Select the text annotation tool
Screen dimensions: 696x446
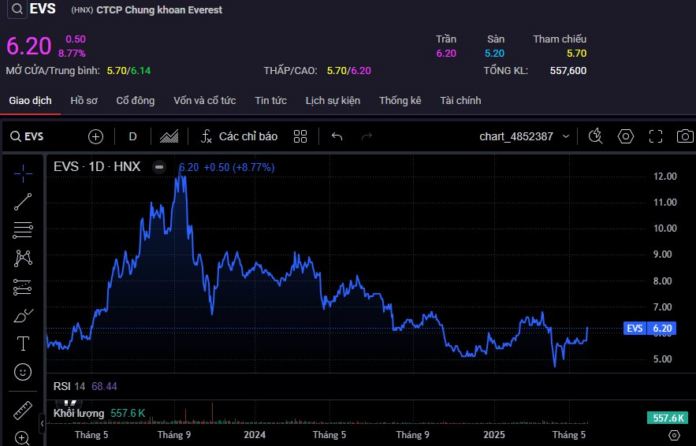tap(23, 344)
